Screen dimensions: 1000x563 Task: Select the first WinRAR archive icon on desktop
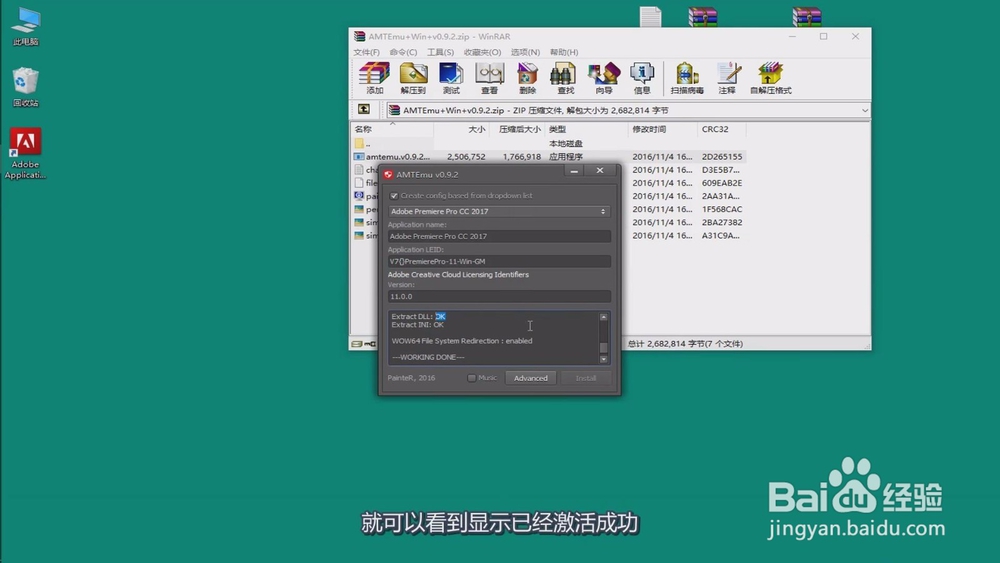(x=703, y=17)
